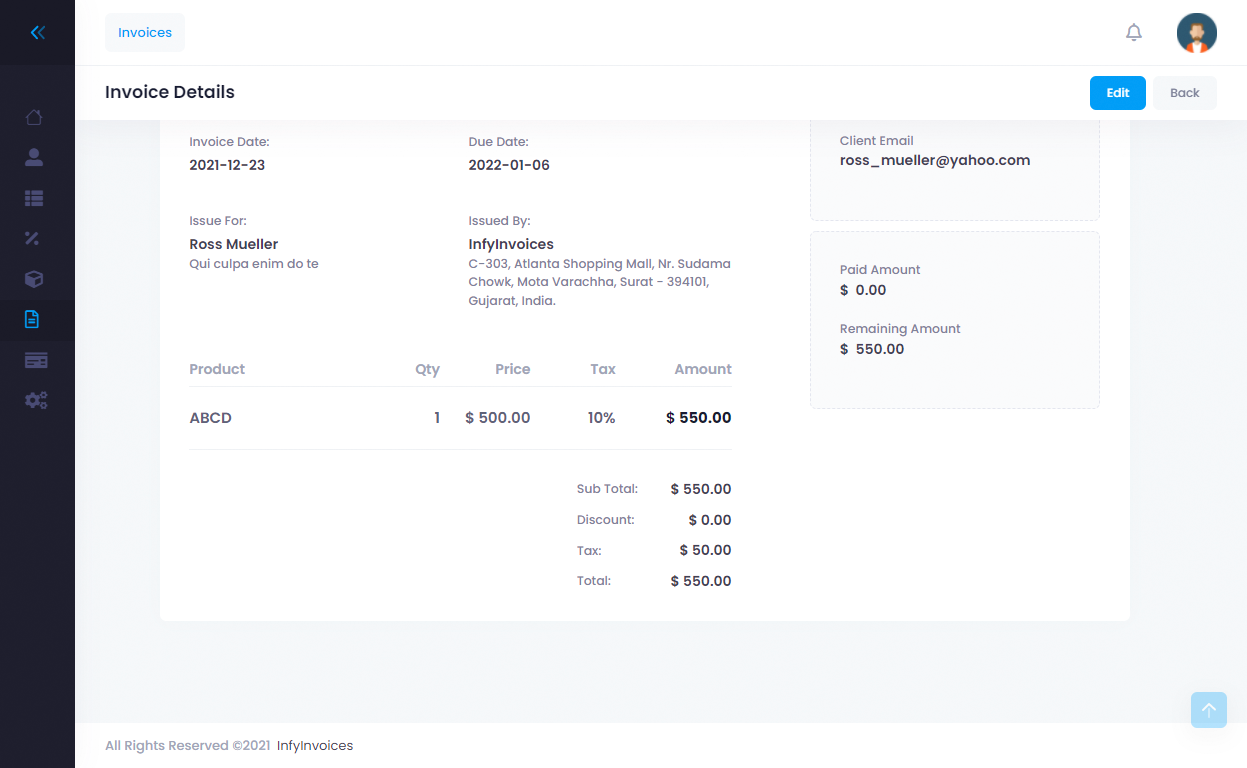Click the Amount column header
1247x768 pixels.
coord(702,369)
